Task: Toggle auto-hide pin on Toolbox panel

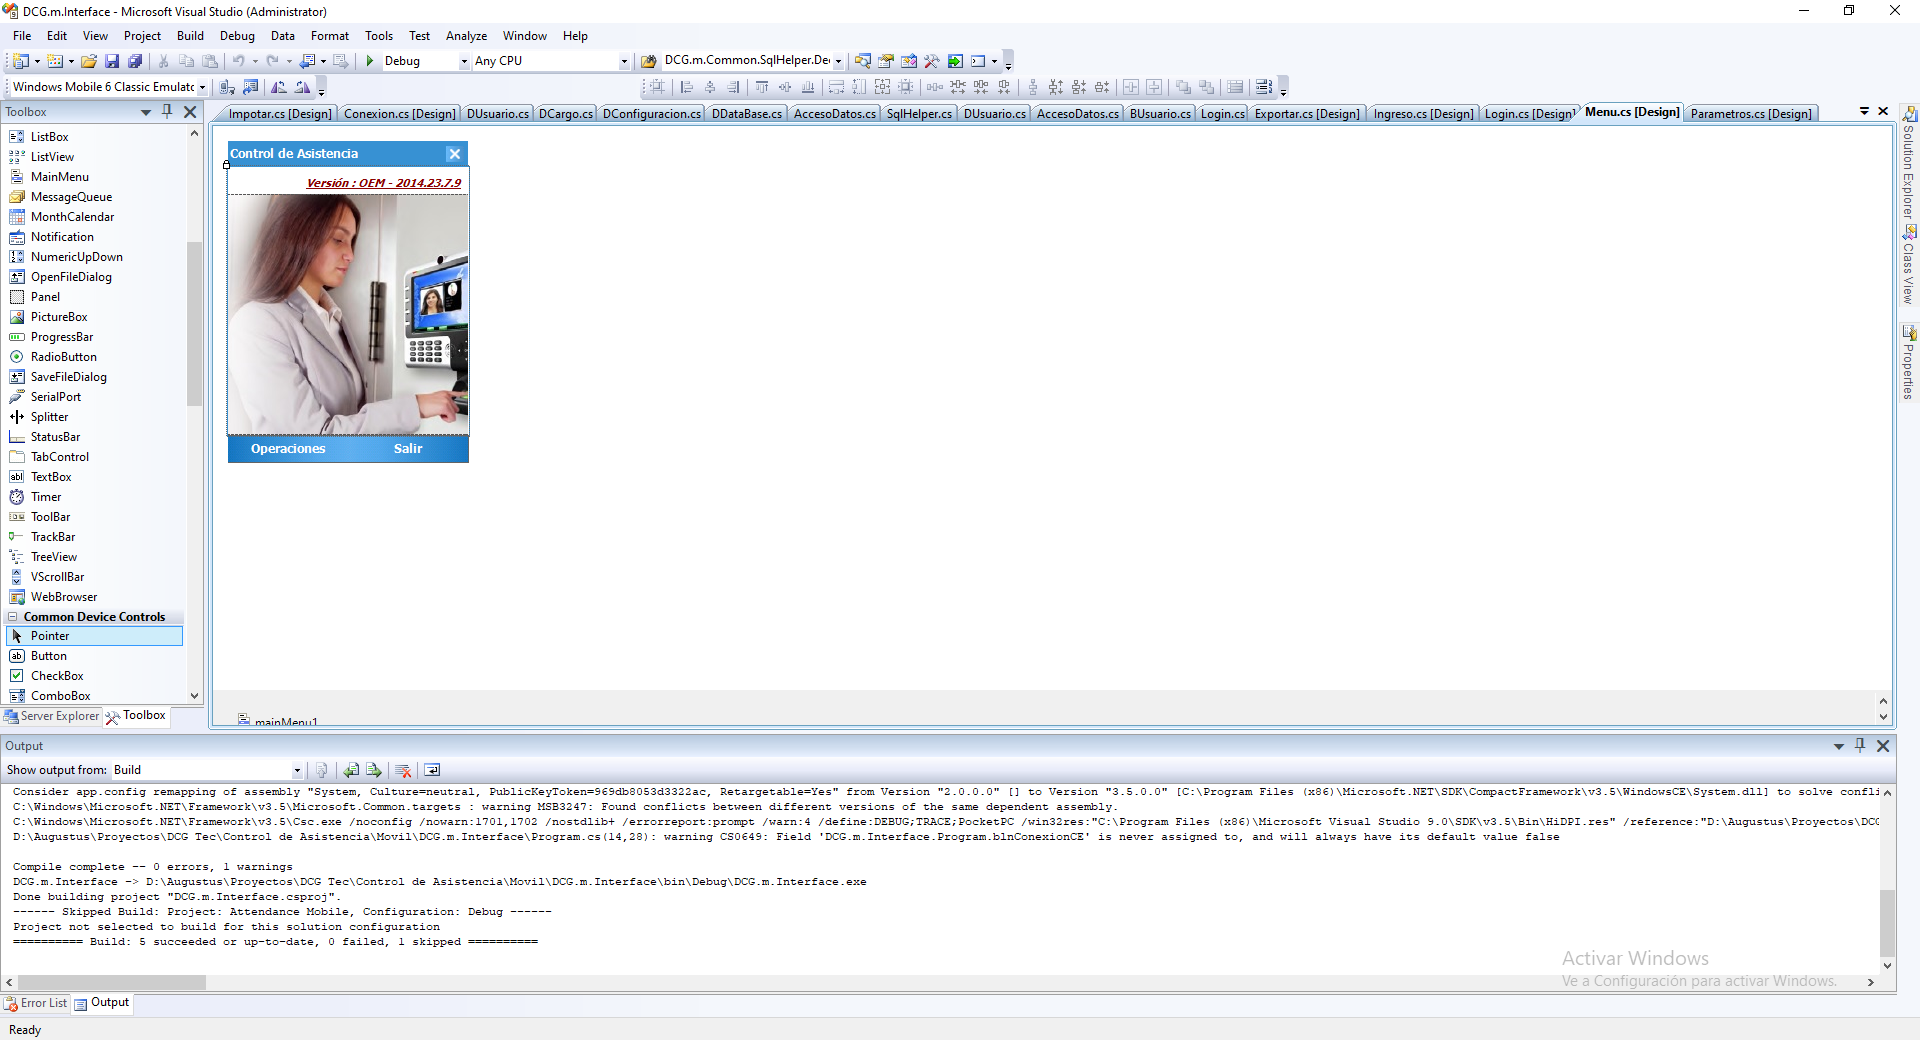Action: pos(167,112)
